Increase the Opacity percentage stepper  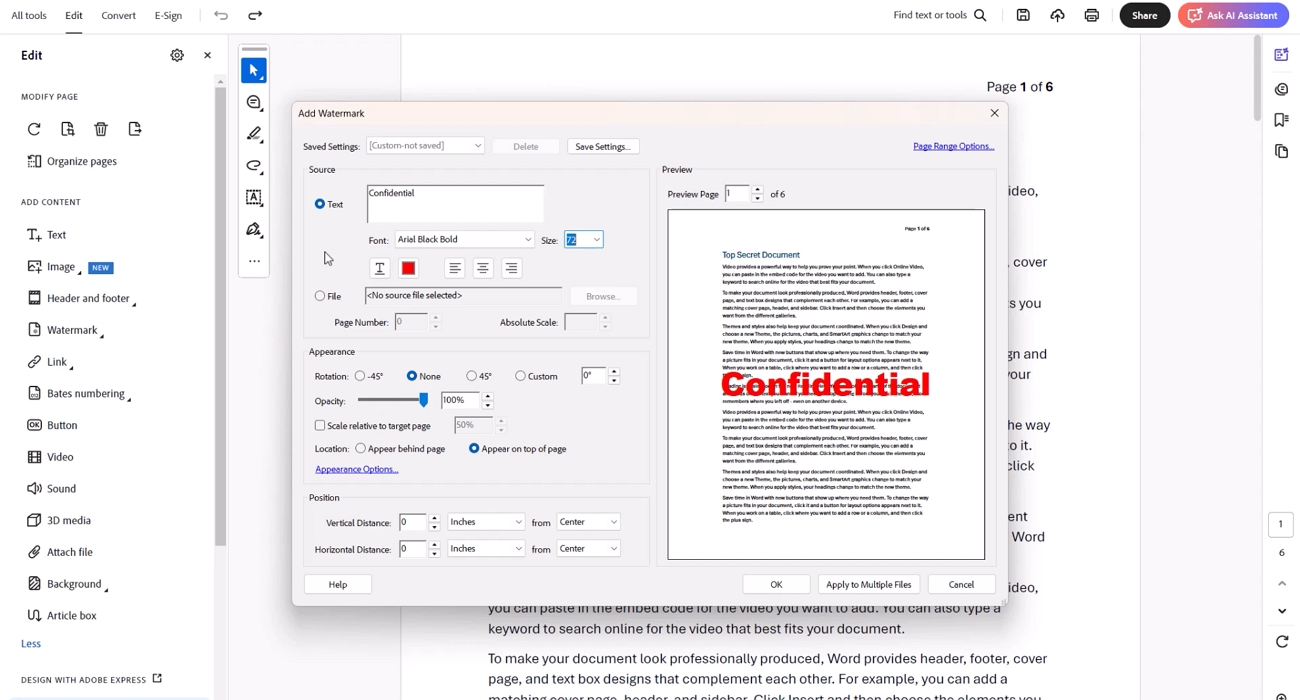[488, 396]
